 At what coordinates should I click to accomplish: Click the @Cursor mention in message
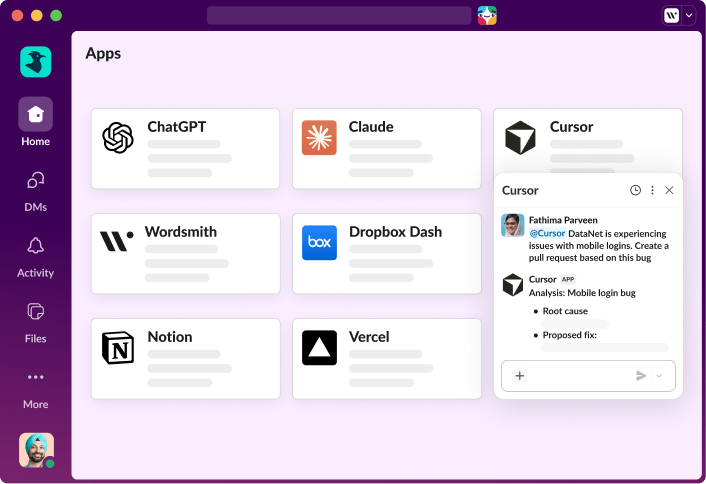click(547, 233)
